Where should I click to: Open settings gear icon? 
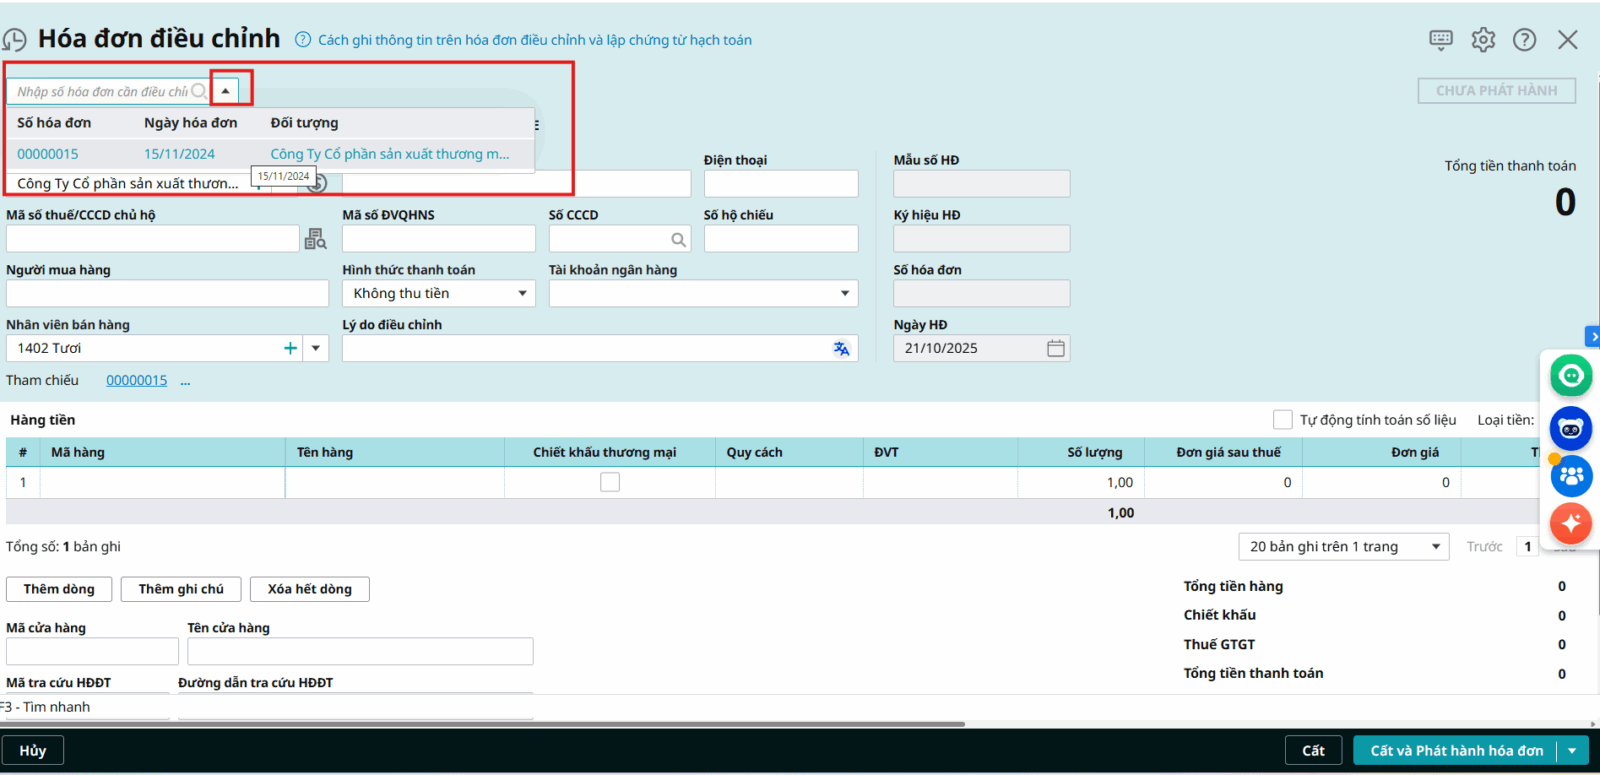click(1483, 40)
